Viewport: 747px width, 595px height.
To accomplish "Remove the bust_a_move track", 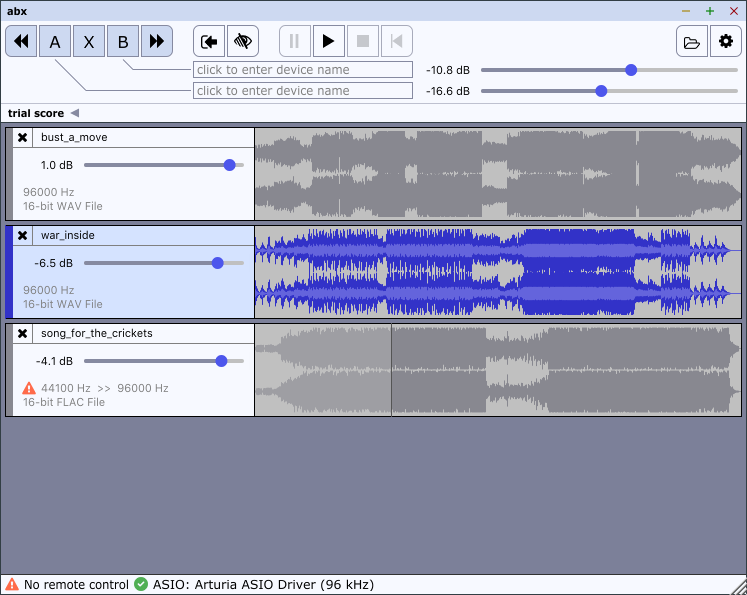I will tap(22, 138).
